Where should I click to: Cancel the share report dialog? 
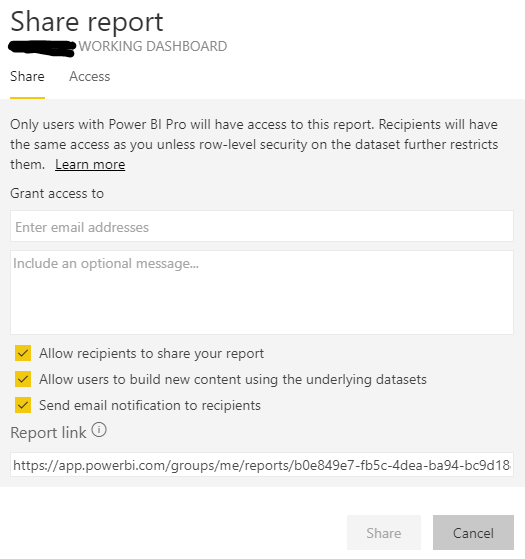coord(473,533)
